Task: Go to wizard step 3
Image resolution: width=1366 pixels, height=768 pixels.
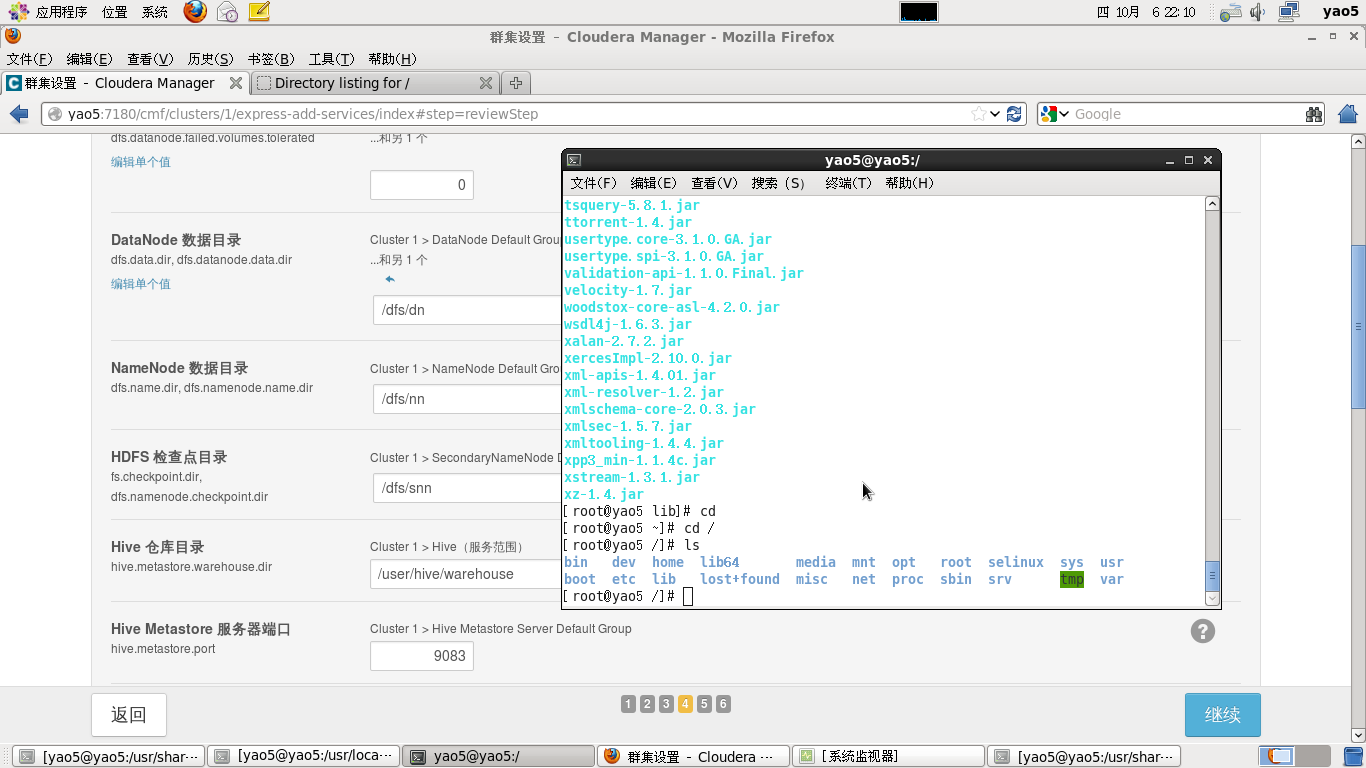Action: (x=666, y=704)
